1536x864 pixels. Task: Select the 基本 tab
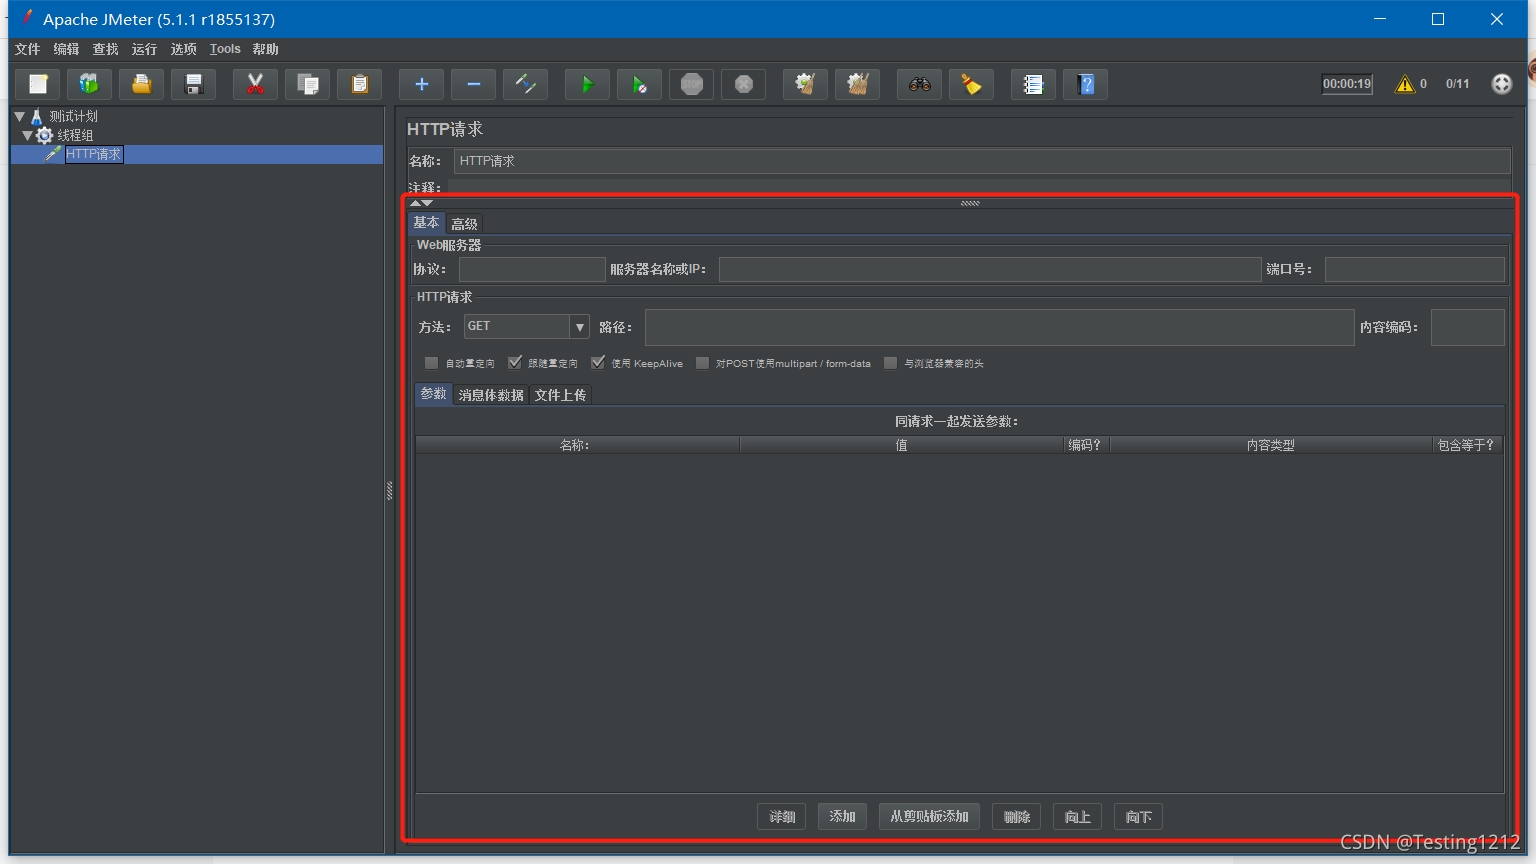point(426,223)
